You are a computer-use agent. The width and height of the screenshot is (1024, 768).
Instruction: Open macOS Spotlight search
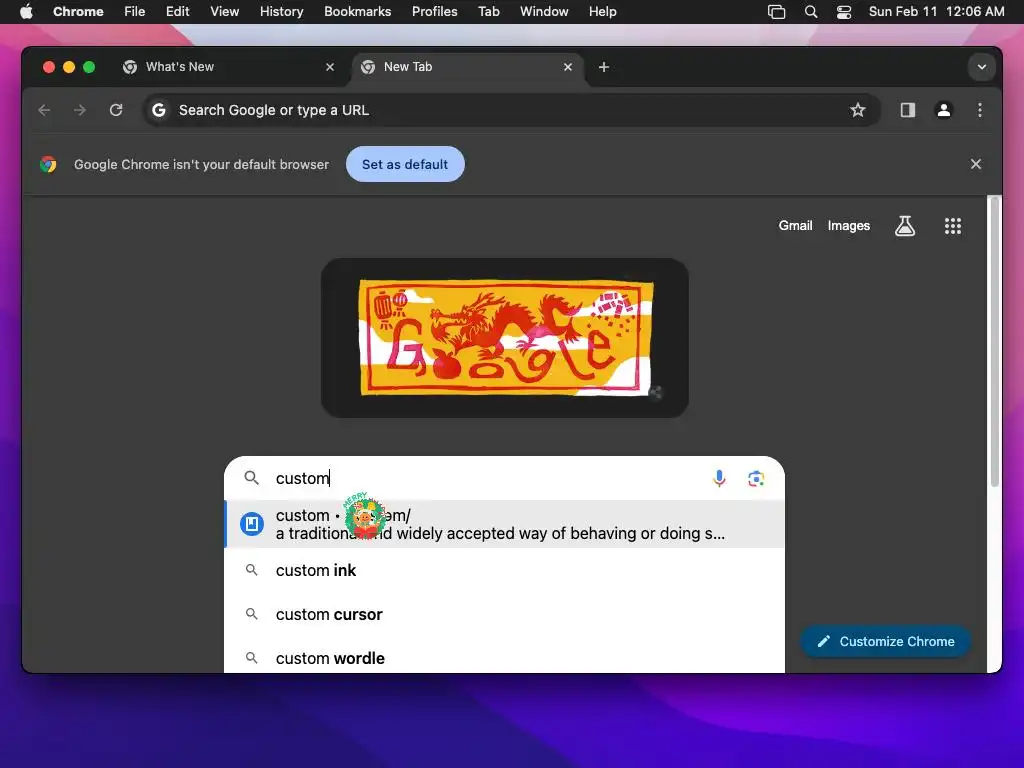tap(810, 12)
